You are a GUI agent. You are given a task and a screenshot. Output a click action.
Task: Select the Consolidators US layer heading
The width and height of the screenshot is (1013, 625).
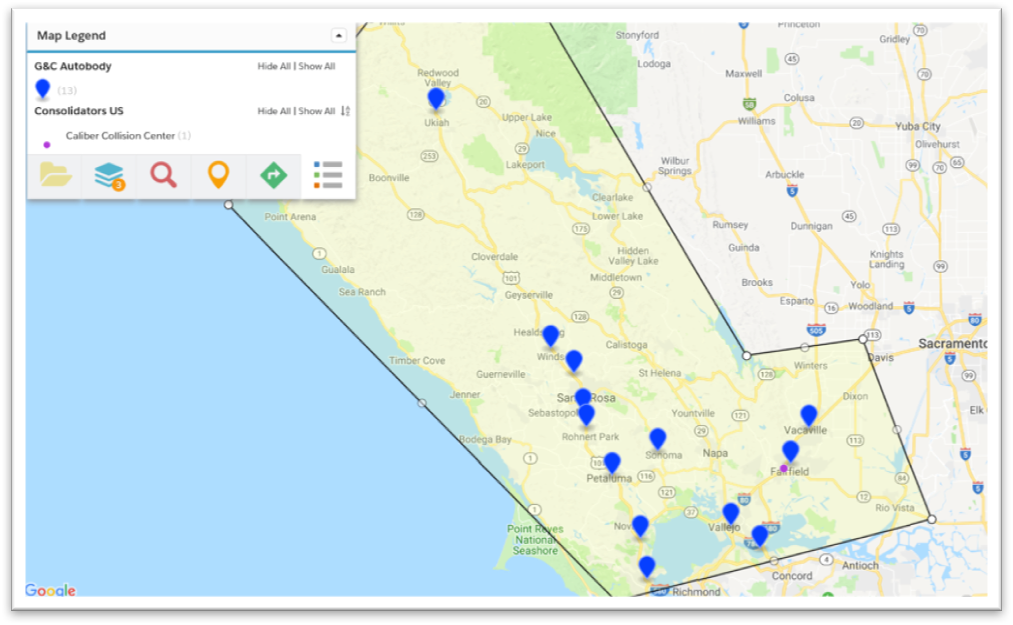point(79,111)
